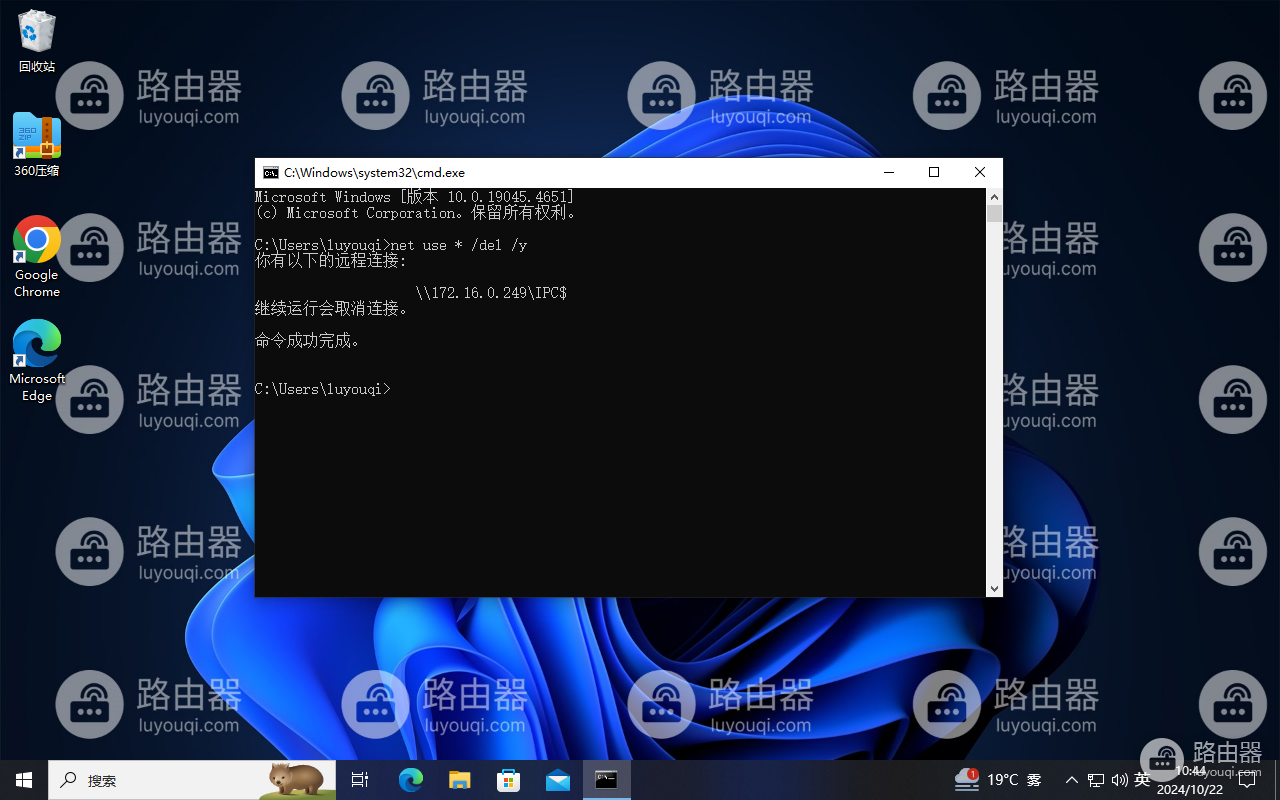This screenshot has height=800, width=1280.
Task: Click the 'net use * /del /y' command line
Action: (x=459, y=245)
